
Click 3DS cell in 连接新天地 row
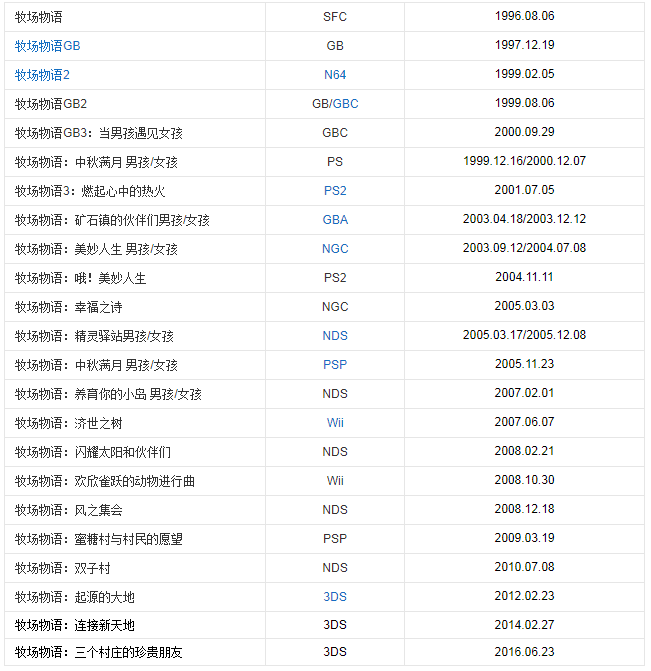pyautogui.click(x=335, y=625)
